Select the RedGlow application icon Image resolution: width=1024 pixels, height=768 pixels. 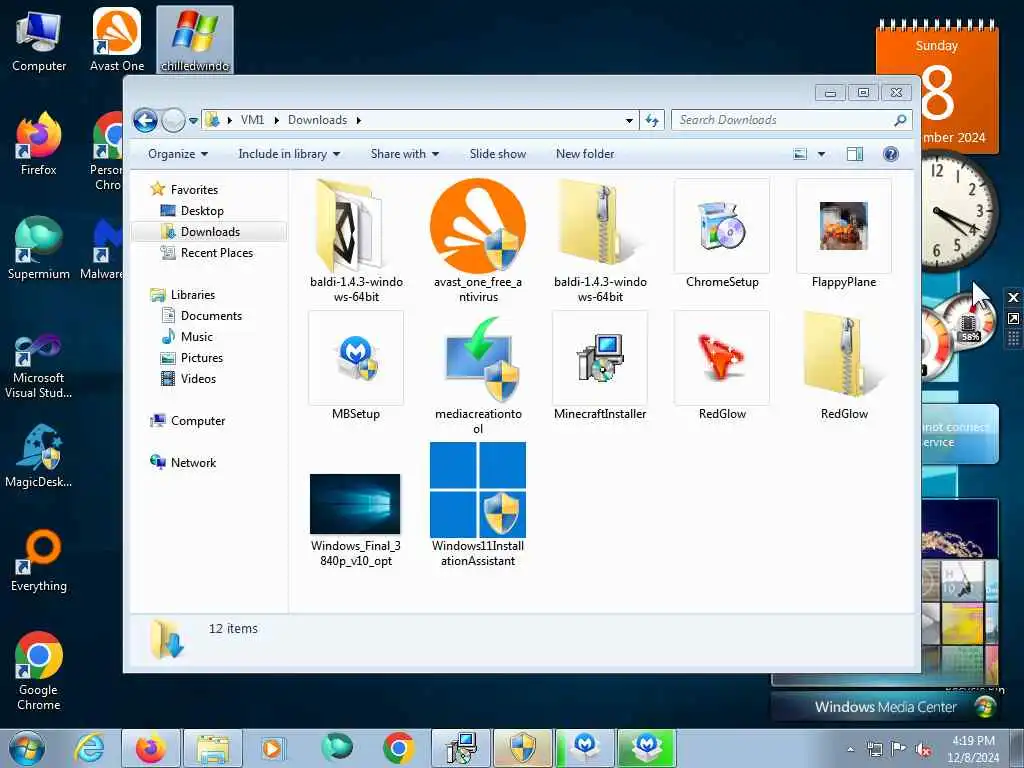point(722,358)
